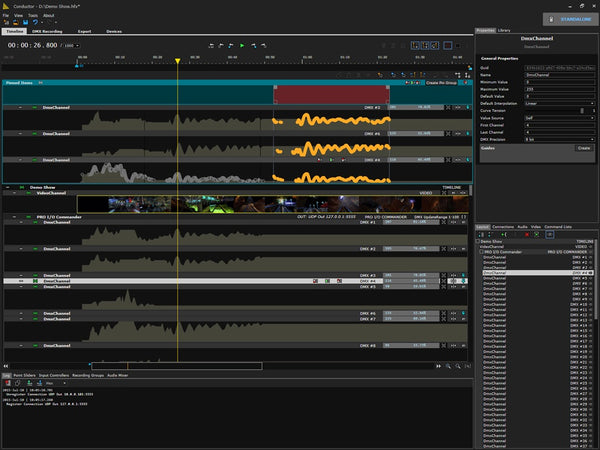The image size is (600, 450).
Task: Open the Default Interpolation dropdown
Action: pos(560,103)
